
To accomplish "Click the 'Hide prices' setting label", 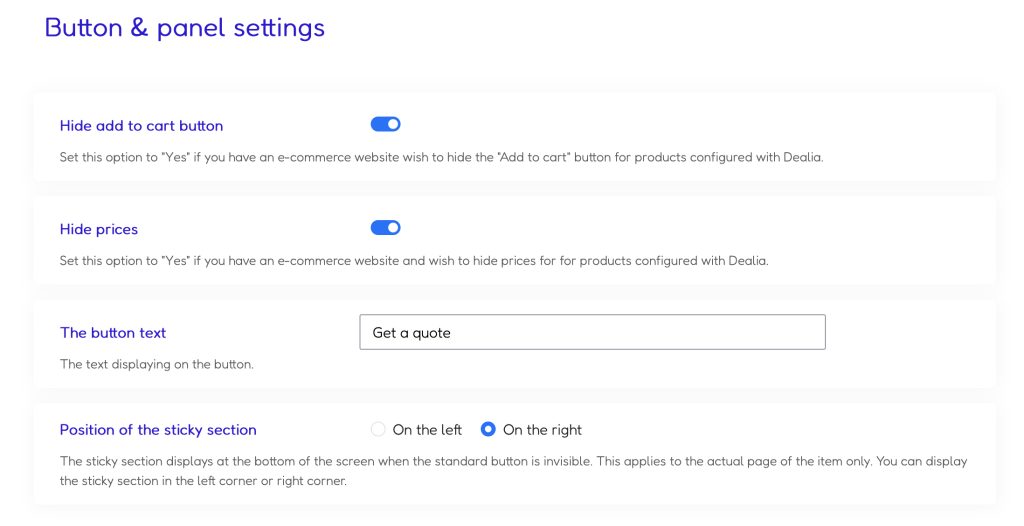I will 99,229.
